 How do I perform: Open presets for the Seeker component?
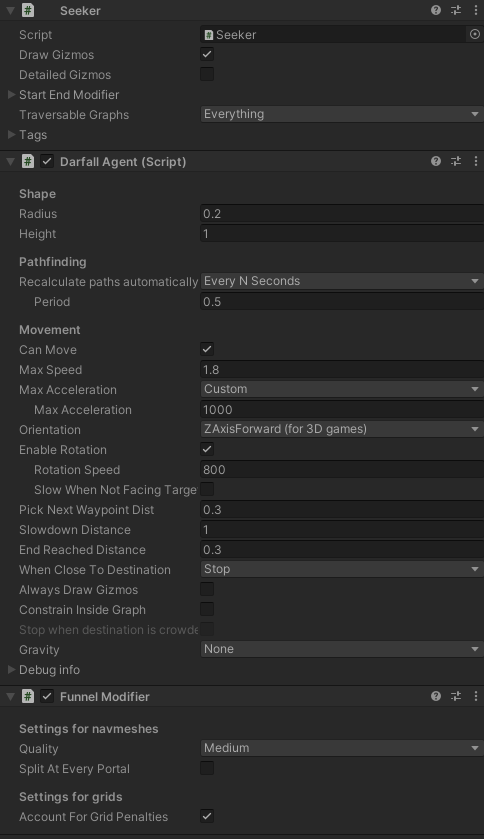click(456, 10)
